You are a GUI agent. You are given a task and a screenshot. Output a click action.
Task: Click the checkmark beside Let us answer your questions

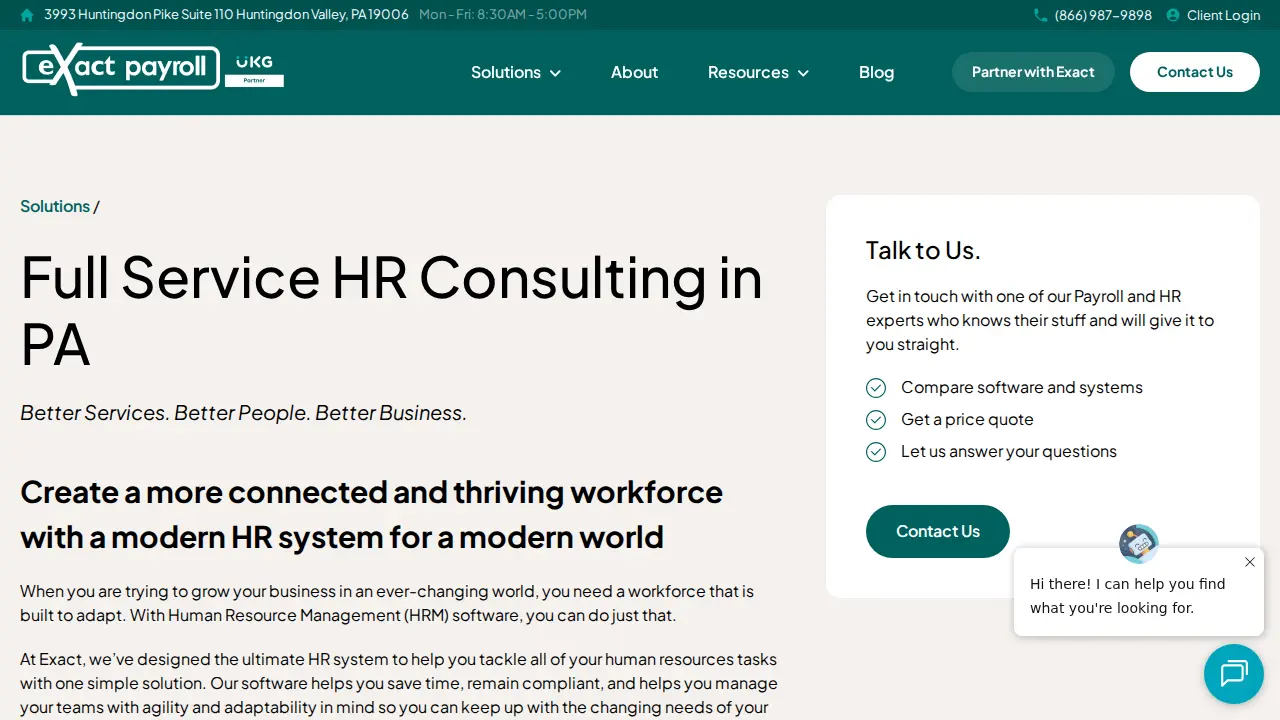pyautogui.click(x=876, y=452)
